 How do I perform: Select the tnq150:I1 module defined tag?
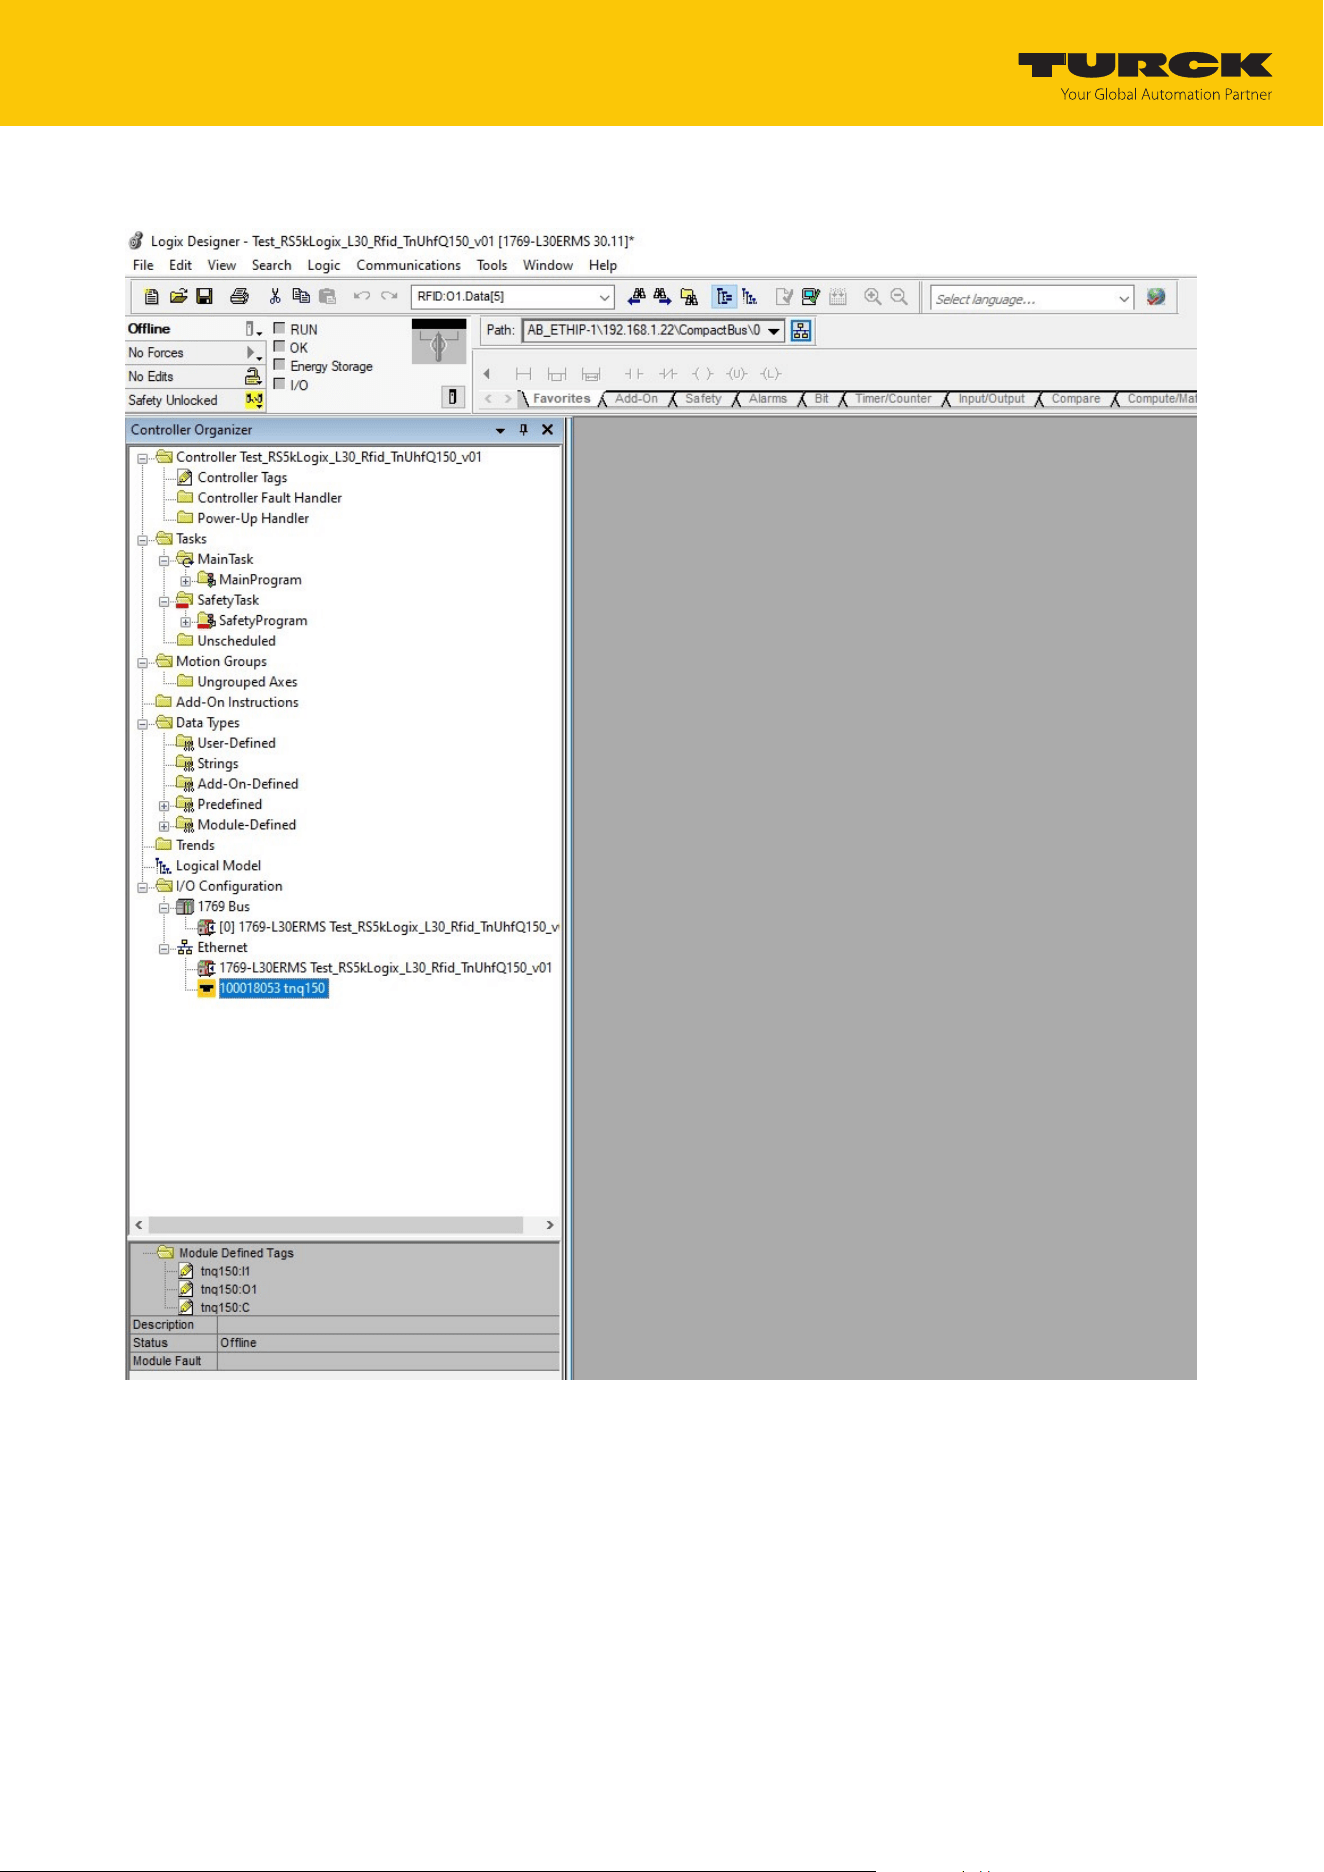tap(225, 1272)
